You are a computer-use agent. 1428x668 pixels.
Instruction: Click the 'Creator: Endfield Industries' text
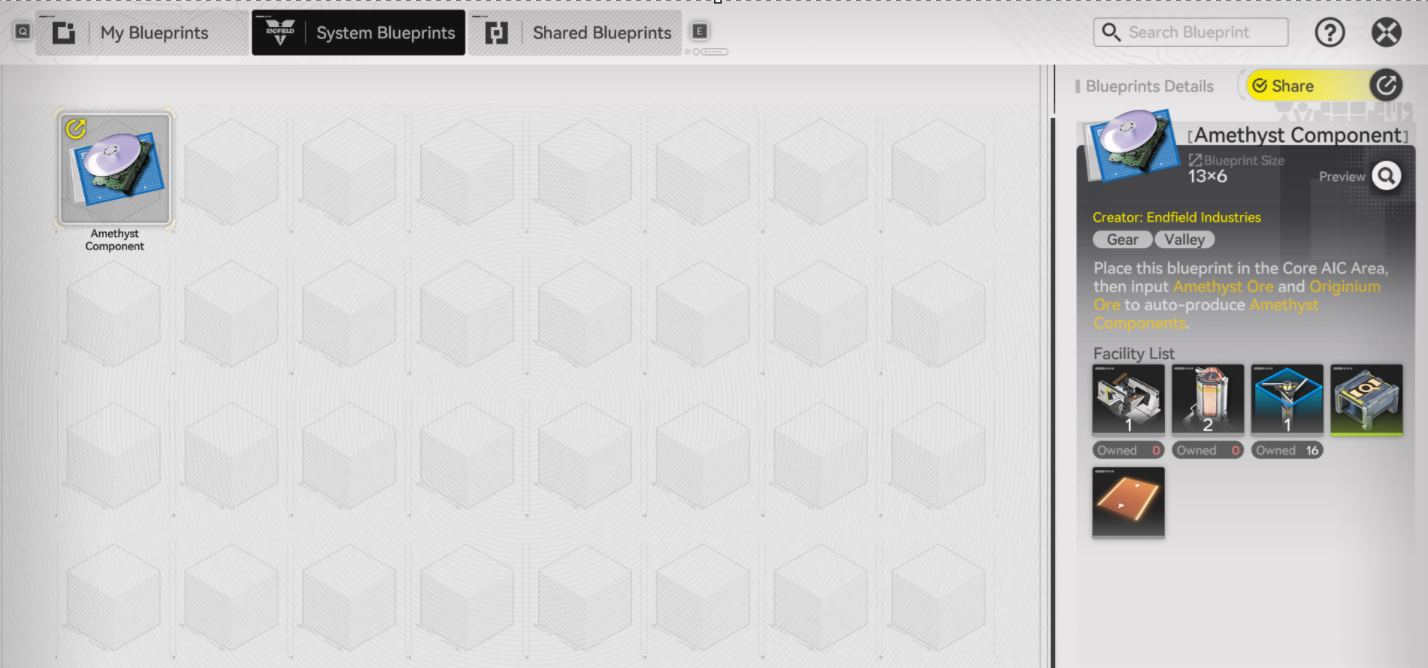(x=1177, y=217)
